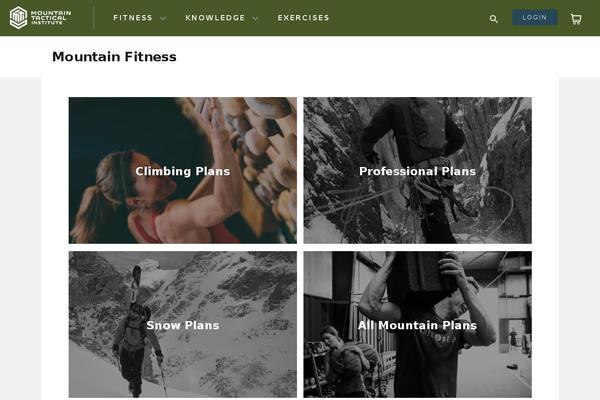Image resolution: width=600 pixels, height=400 pixels.
Task: Click the Mountain Tactical Institute logo
Action: (x=41, y=18)
